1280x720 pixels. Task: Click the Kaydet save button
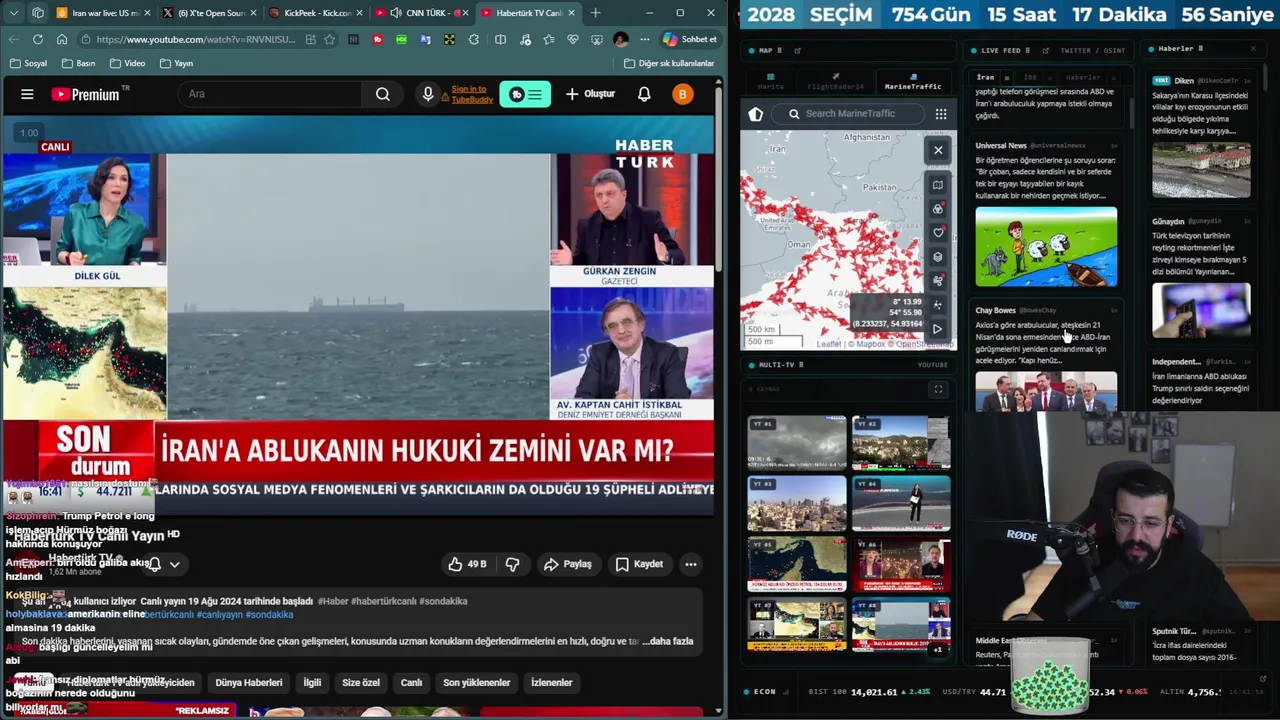point(639,564)
